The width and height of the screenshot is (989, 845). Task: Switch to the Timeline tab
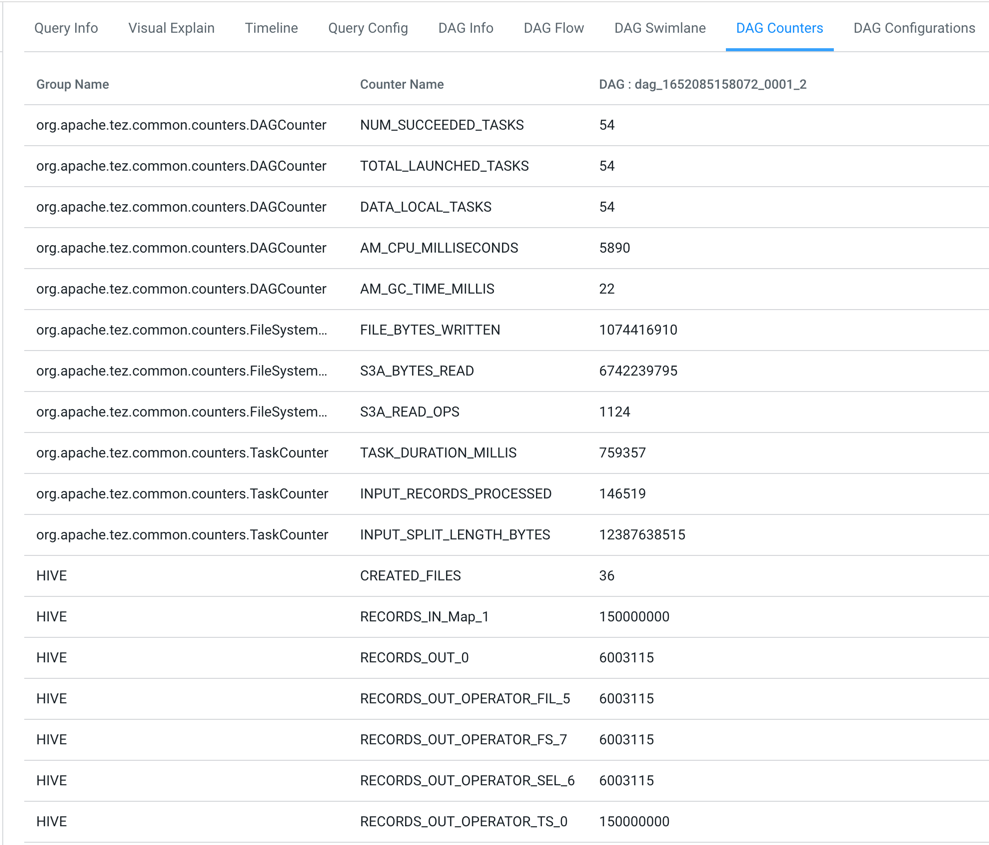pos(270,28)
